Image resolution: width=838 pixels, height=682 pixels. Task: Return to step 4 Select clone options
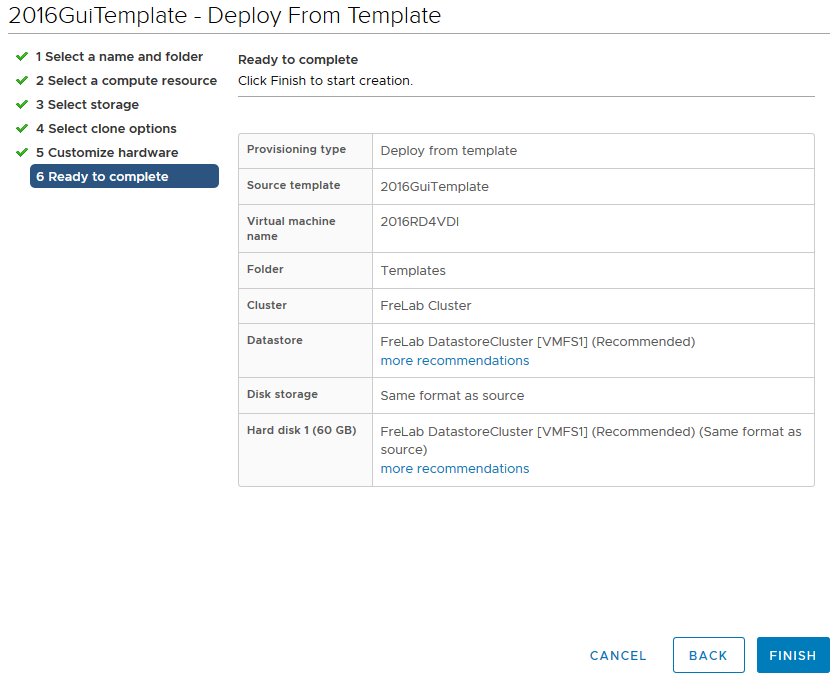106,129
